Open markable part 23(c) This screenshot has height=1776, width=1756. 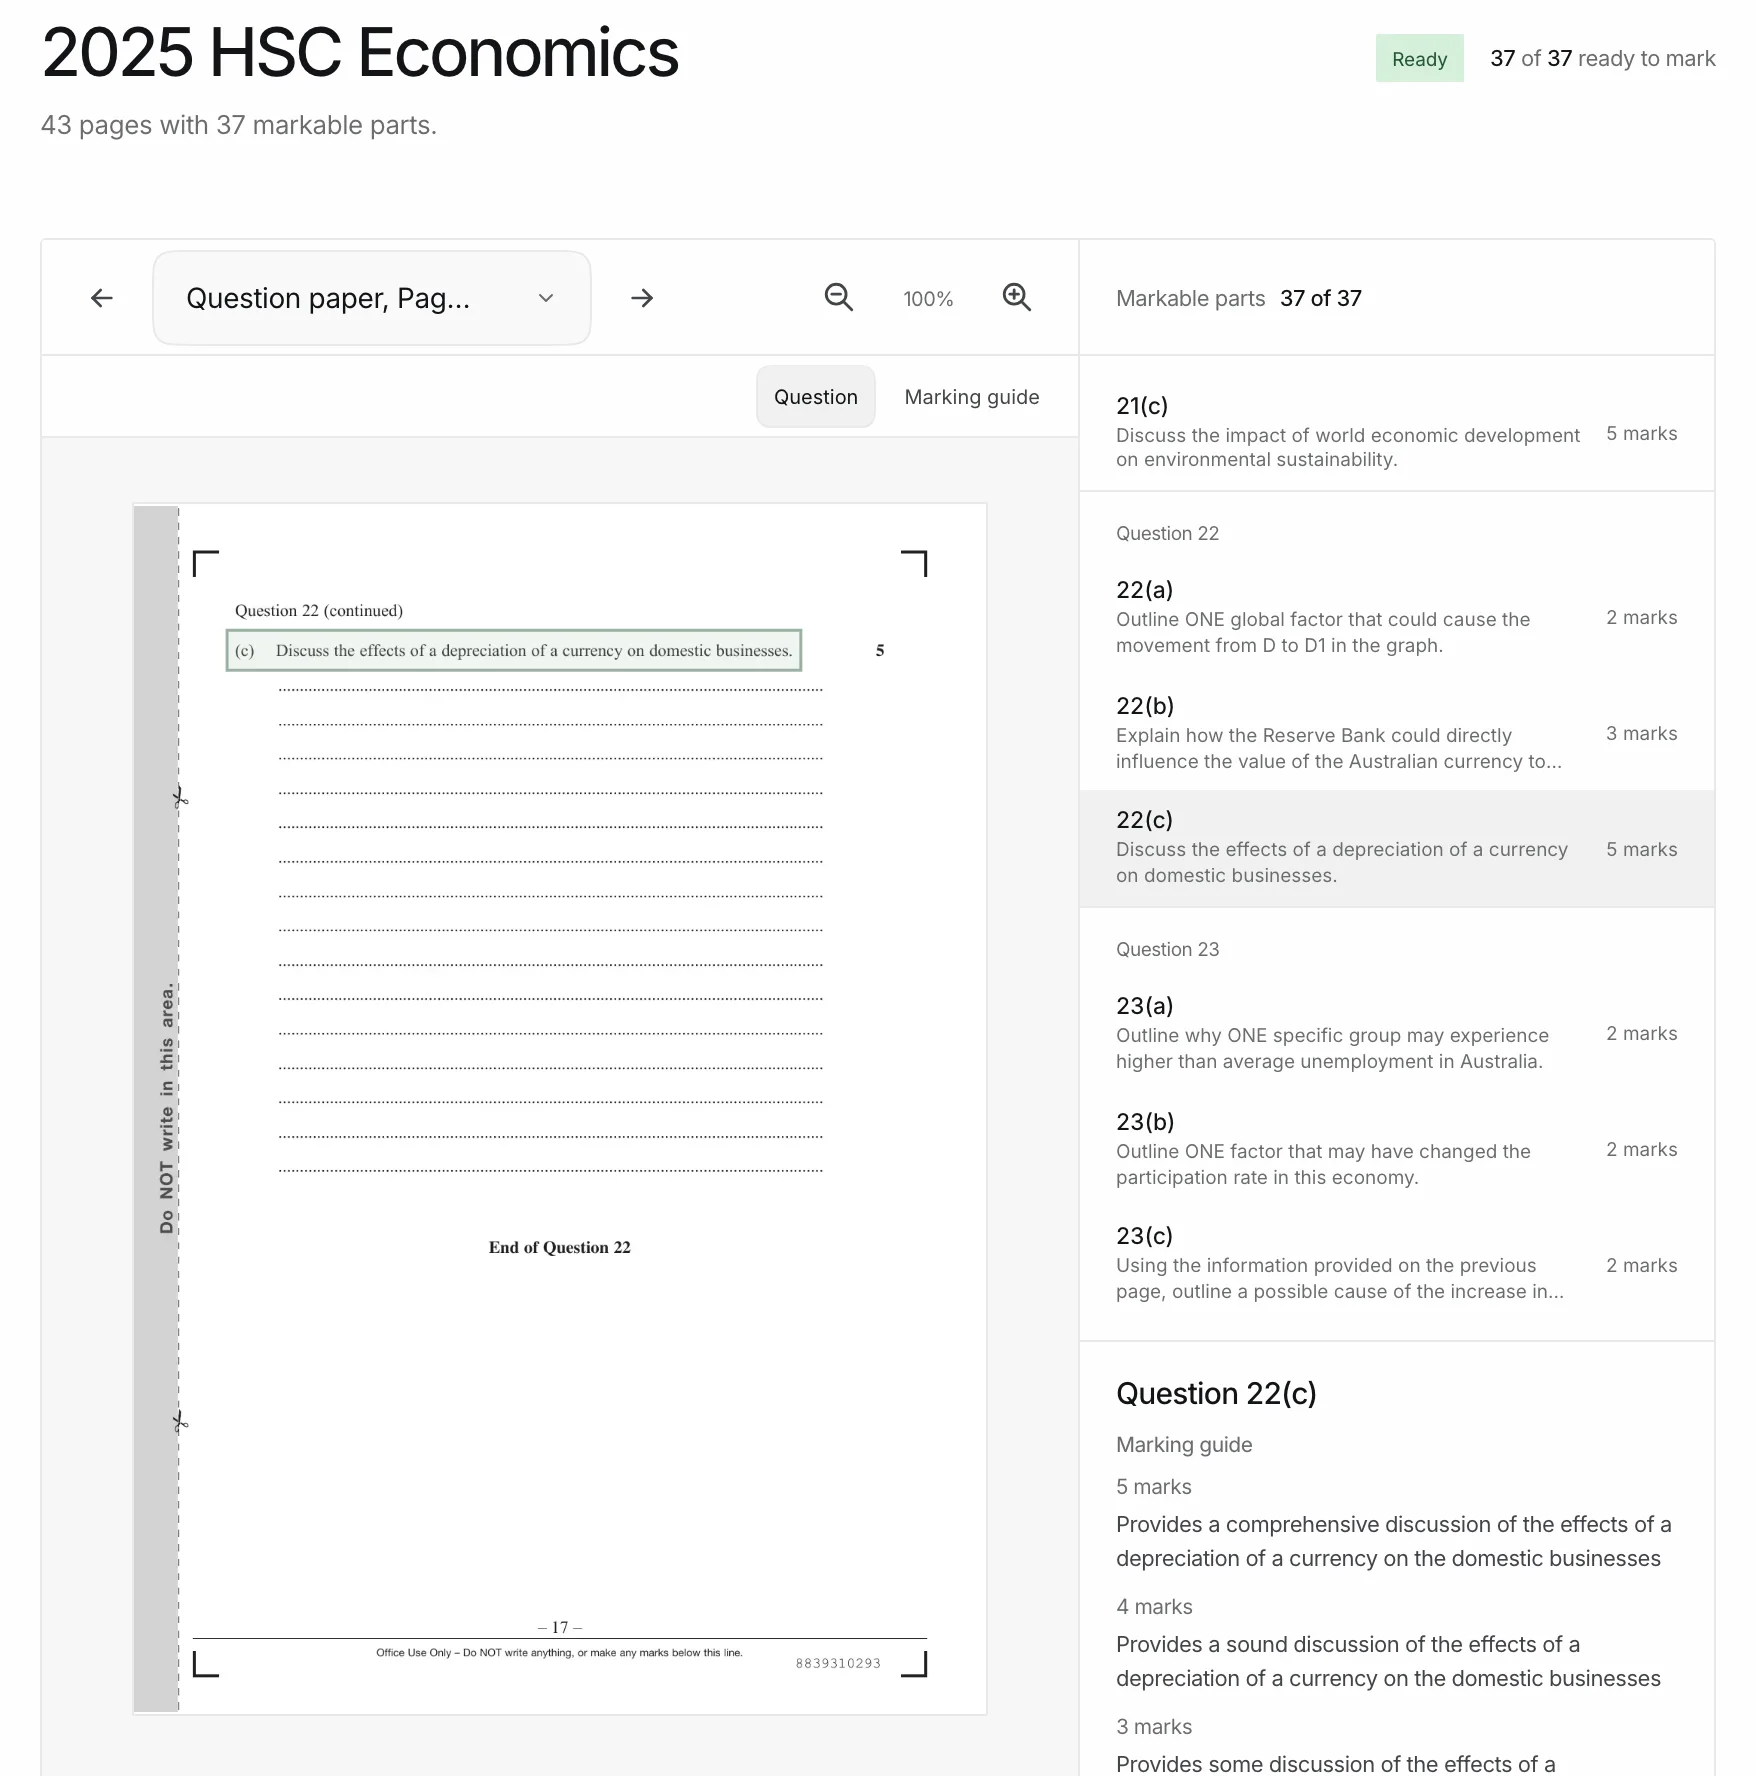tap(1397, 1264)
